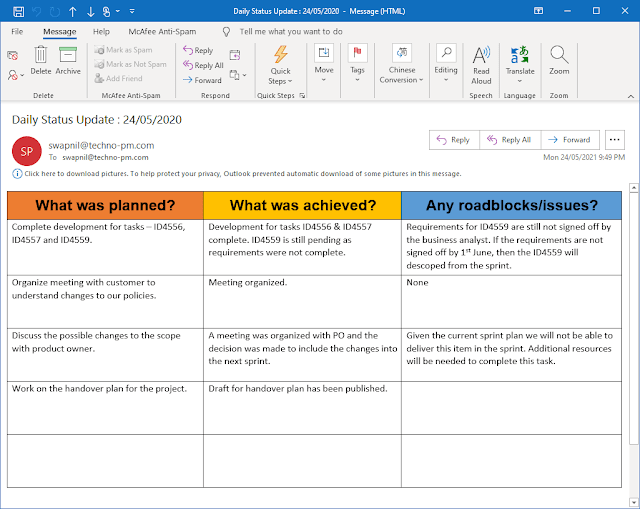The image size is (640, 509).
Task: Click the download pictures info bar
Action: click(237, 174)
